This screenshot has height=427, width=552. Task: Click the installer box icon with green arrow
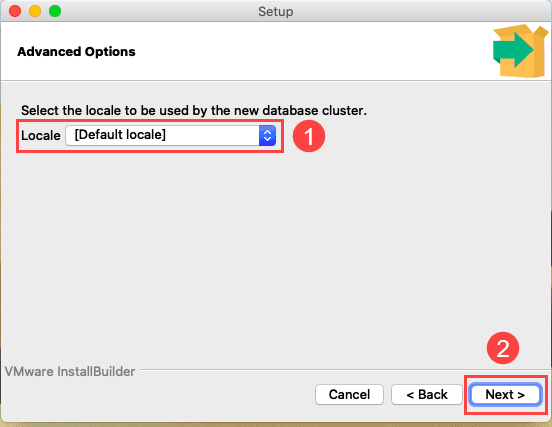pos(520,51)
